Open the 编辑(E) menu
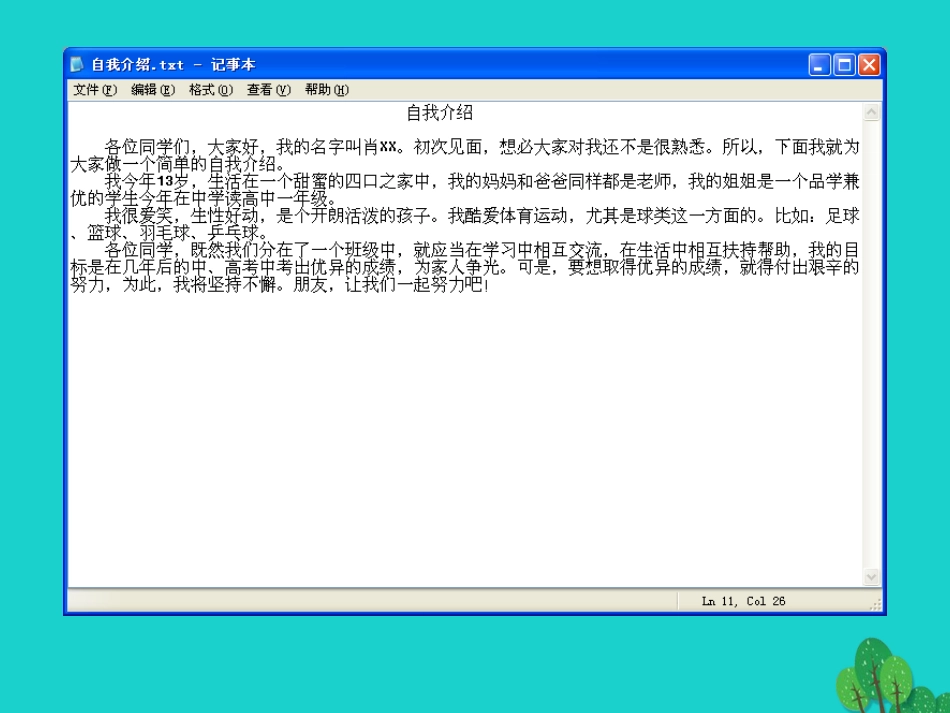 click(x=153, y=90)
